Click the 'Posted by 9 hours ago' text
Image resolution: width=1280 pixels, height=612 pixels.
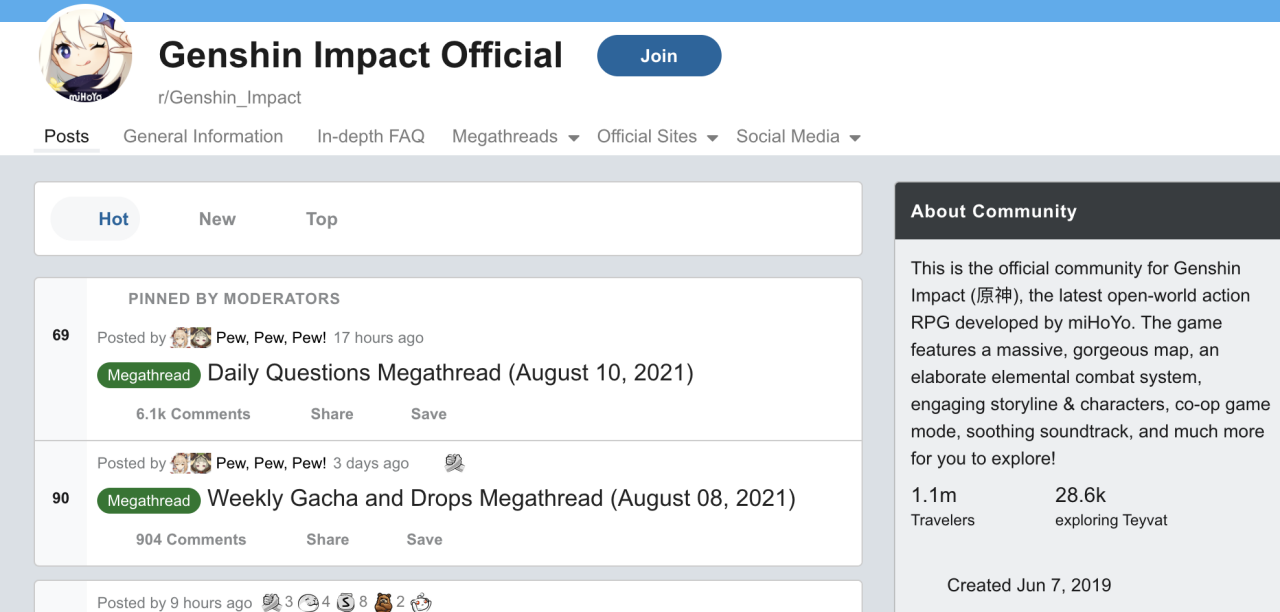[x=174, y=603]
